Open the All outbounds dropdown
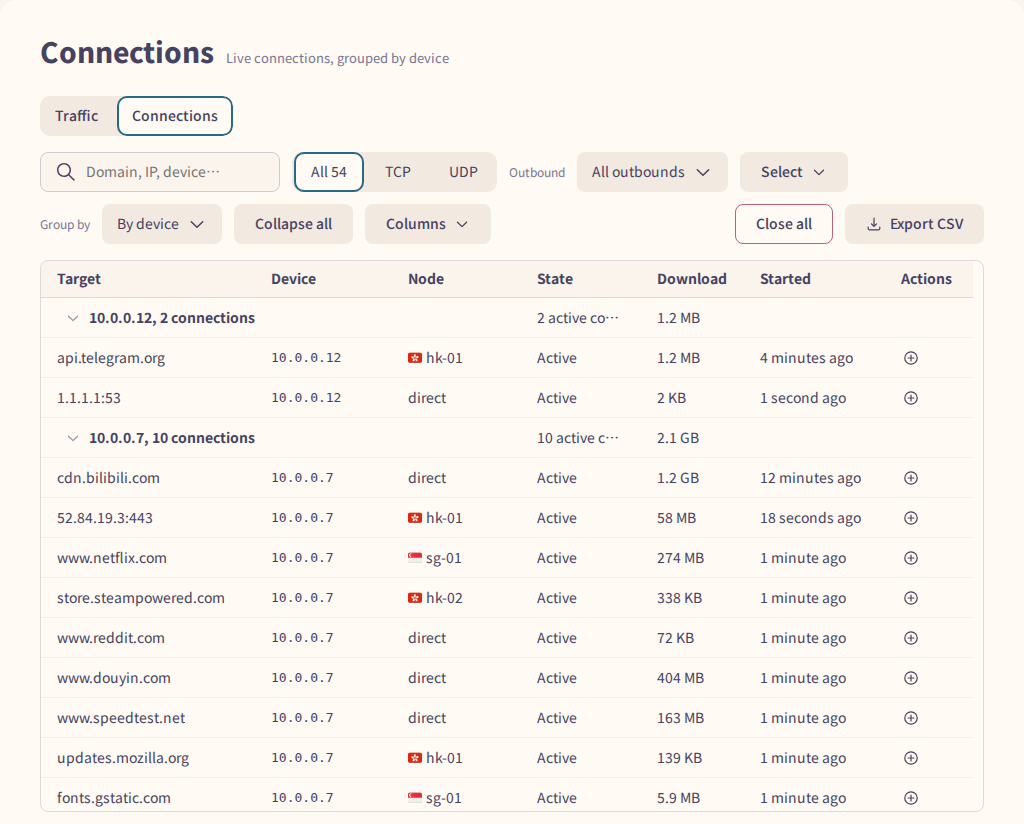 click(652, 172)
